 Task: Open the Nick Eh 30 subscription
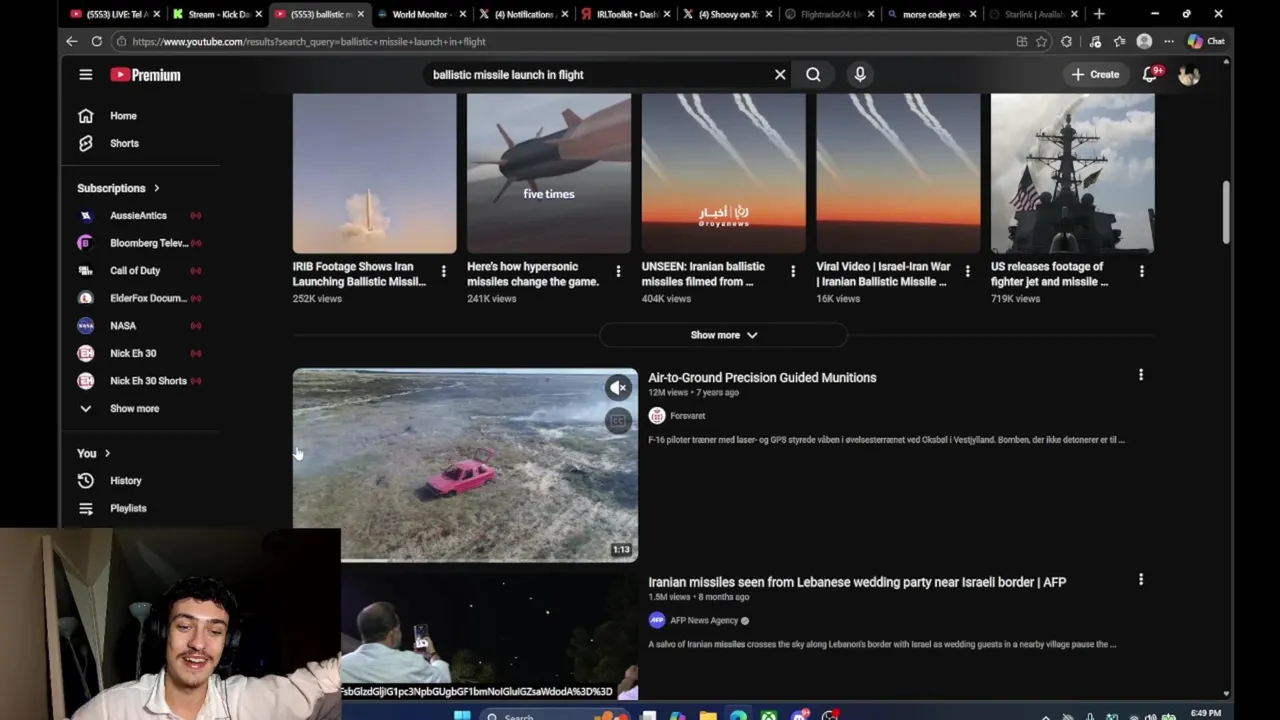point(140,353)
